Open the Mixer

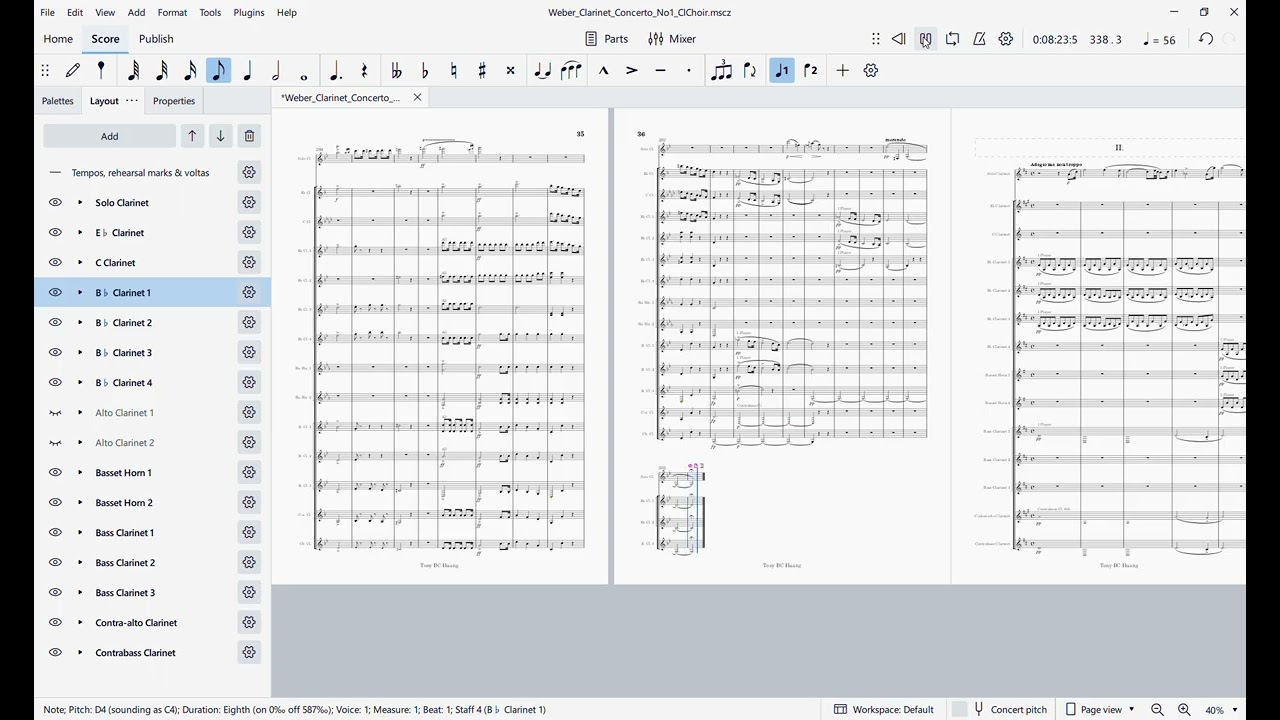[x=672, y=39]
